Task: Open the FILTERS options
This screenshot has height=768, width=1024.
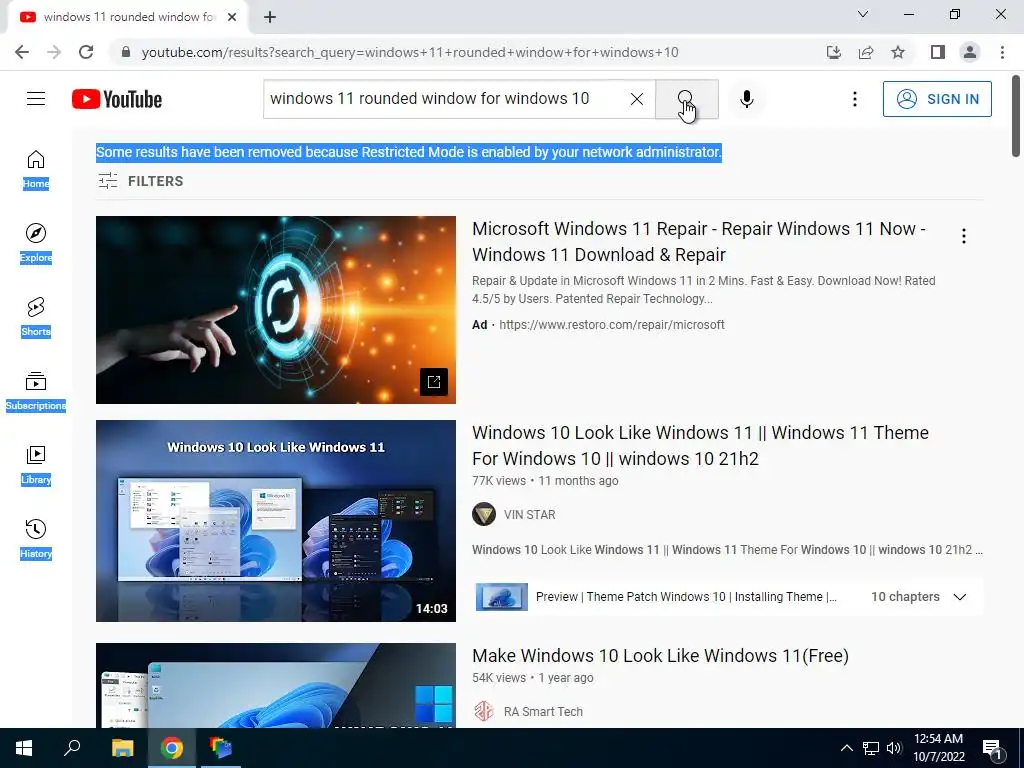Action: tap(140, 181)
